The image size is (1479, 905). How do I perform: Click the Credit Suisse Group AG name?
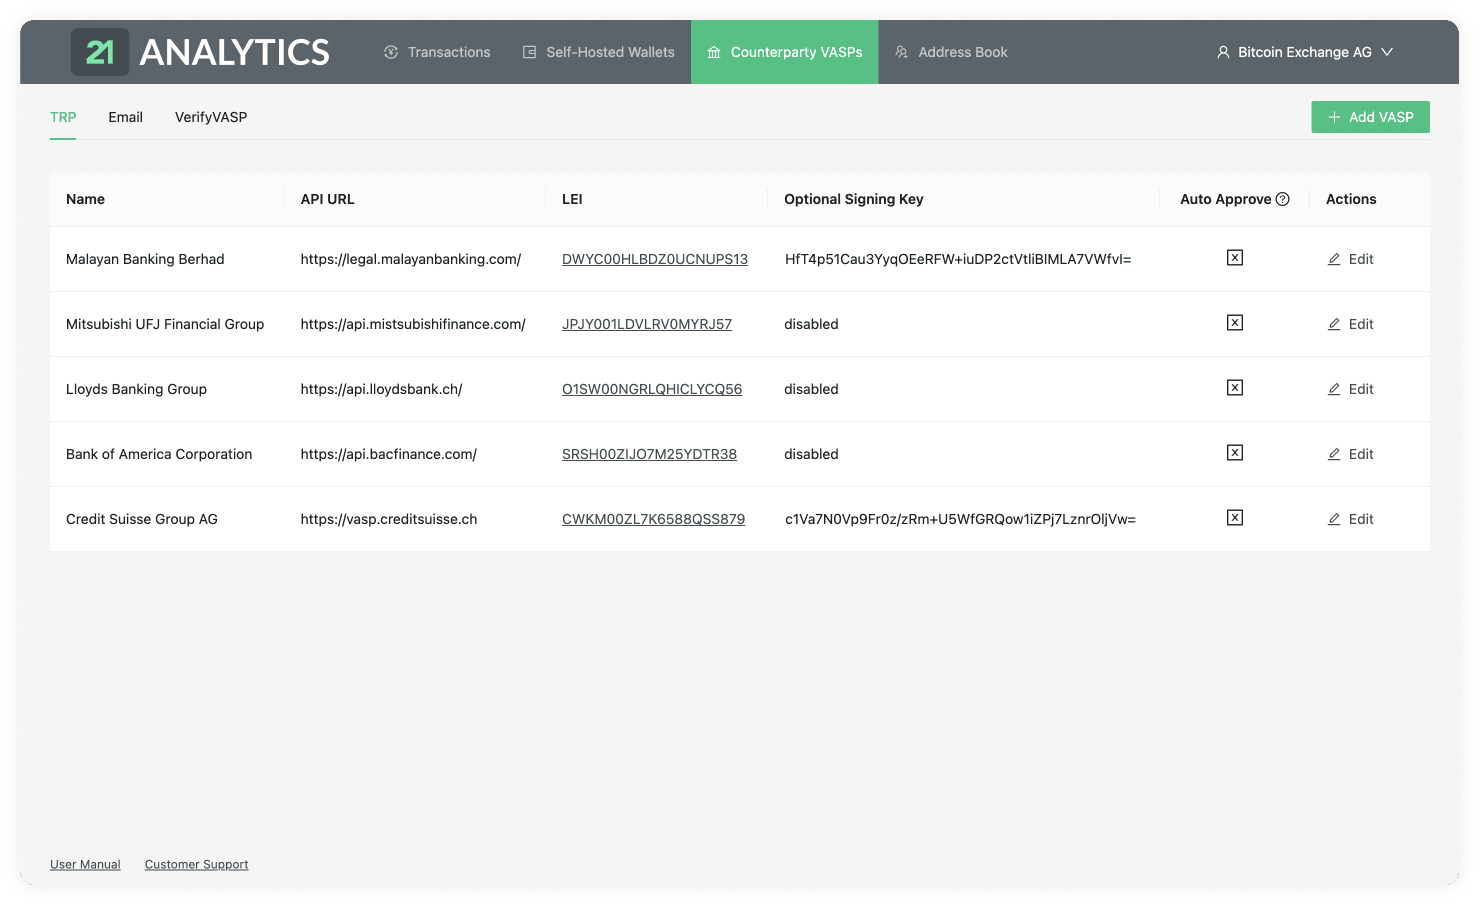(142, 519)
